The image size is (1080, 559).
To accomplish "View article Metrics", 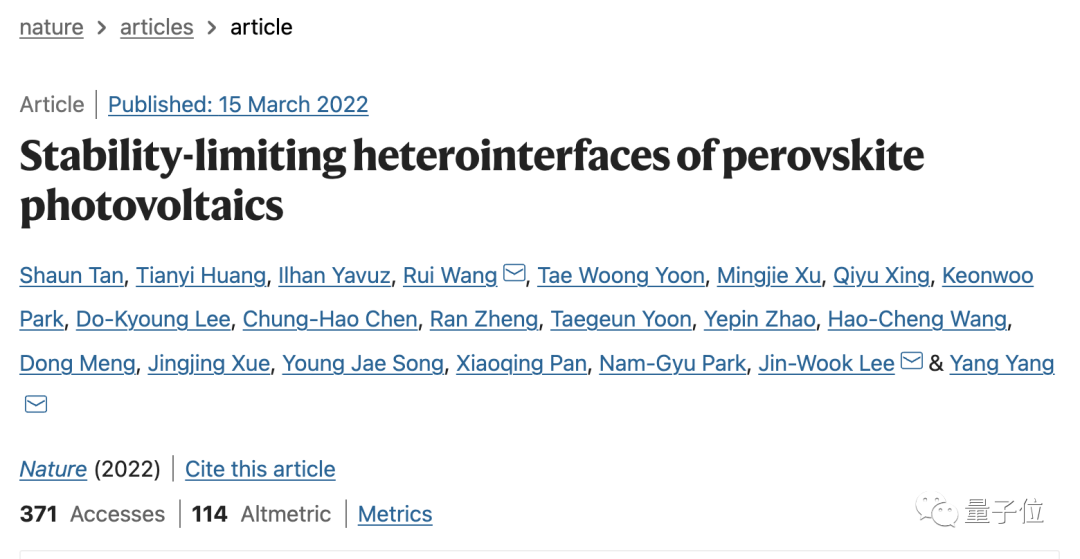I will pos(395,514).
